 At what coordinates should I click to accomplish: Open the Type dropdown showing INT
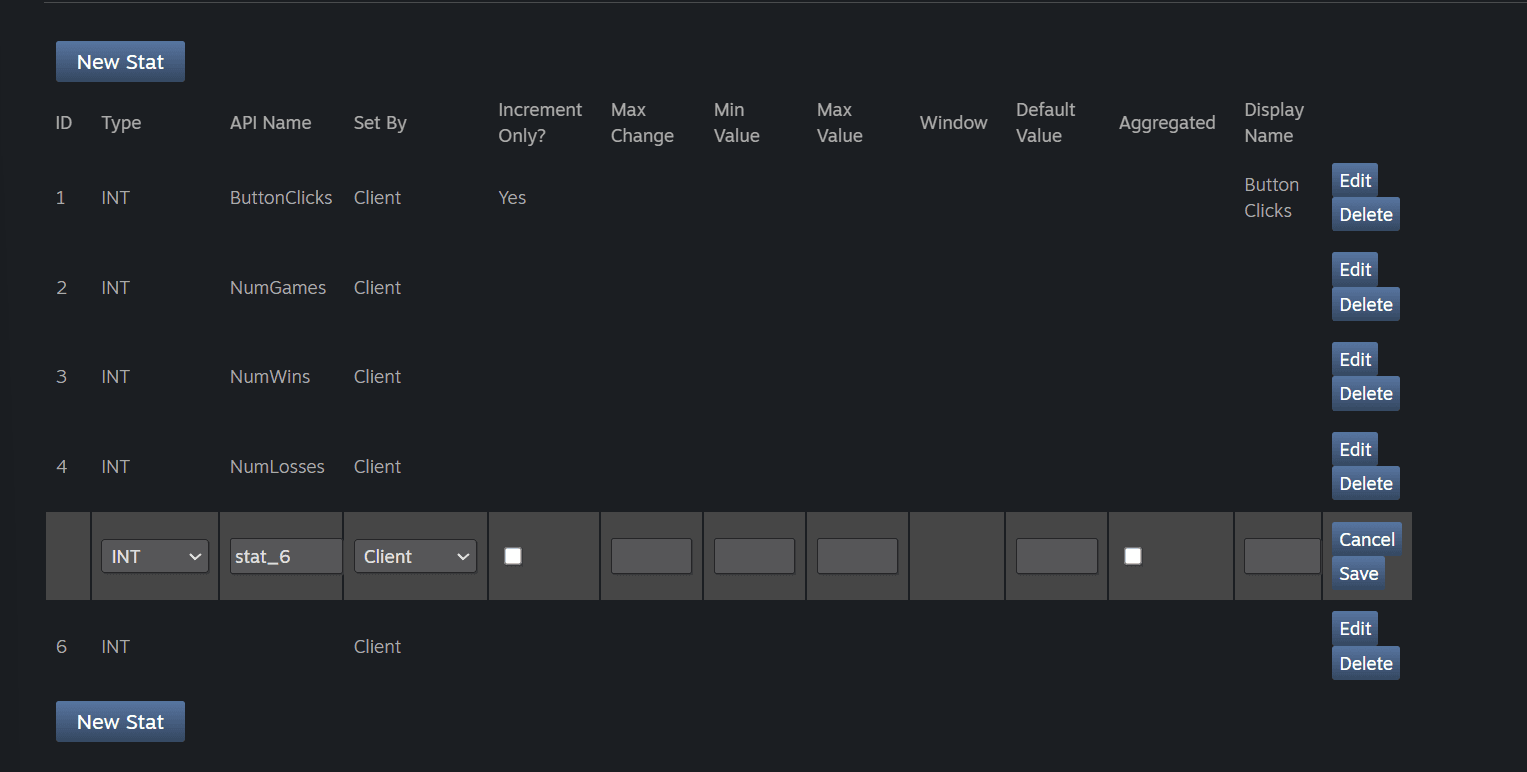click(x=154, y=556)
